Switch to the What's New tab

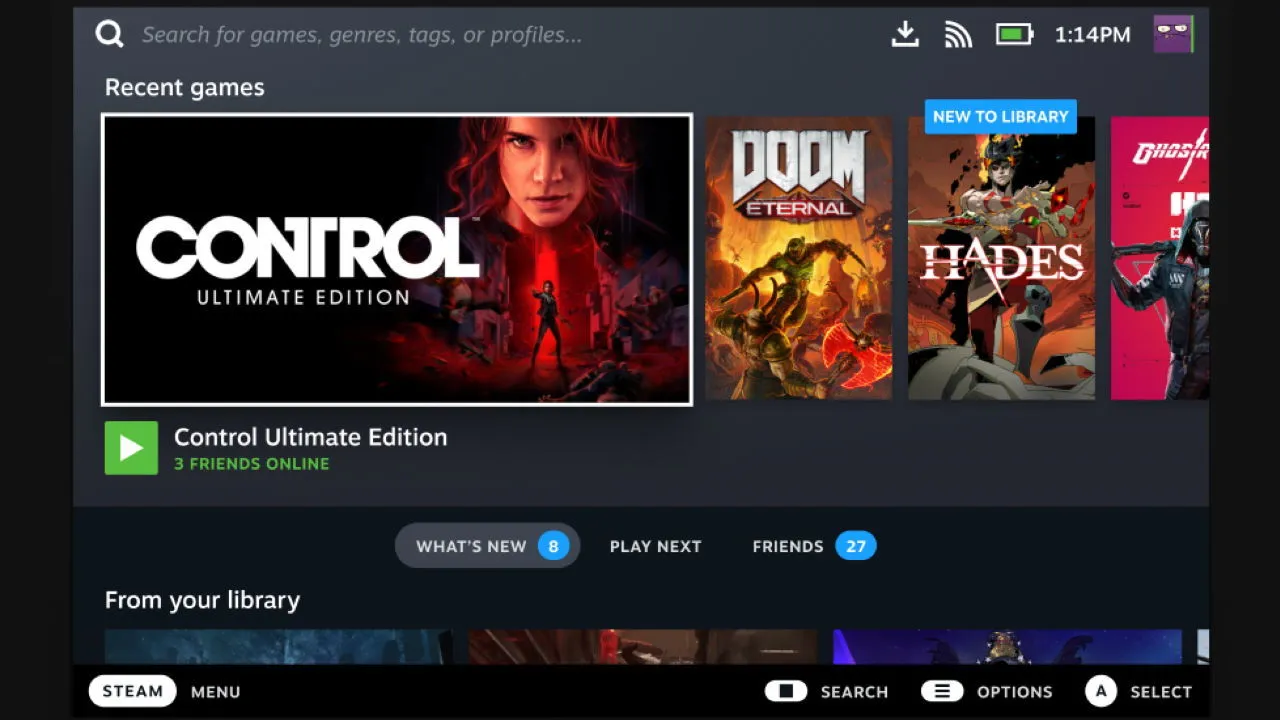pos(487,546)
